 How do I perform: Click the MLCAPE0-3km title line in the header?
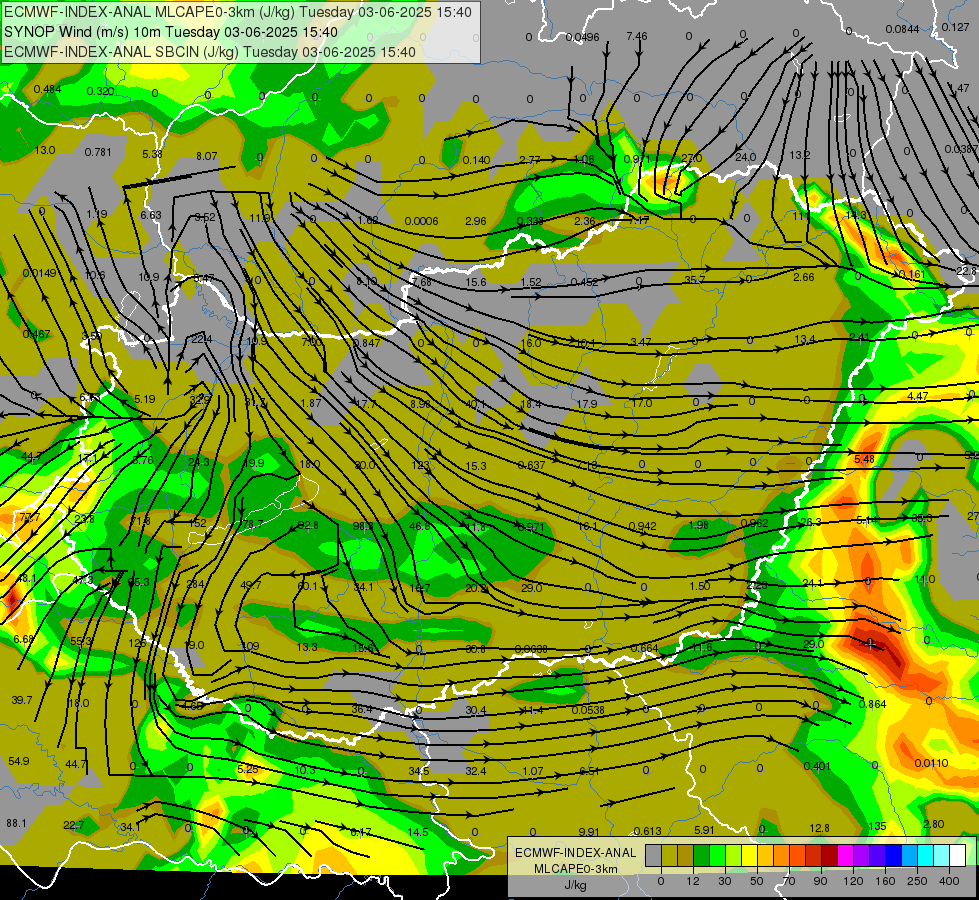[x=238, y=12]
